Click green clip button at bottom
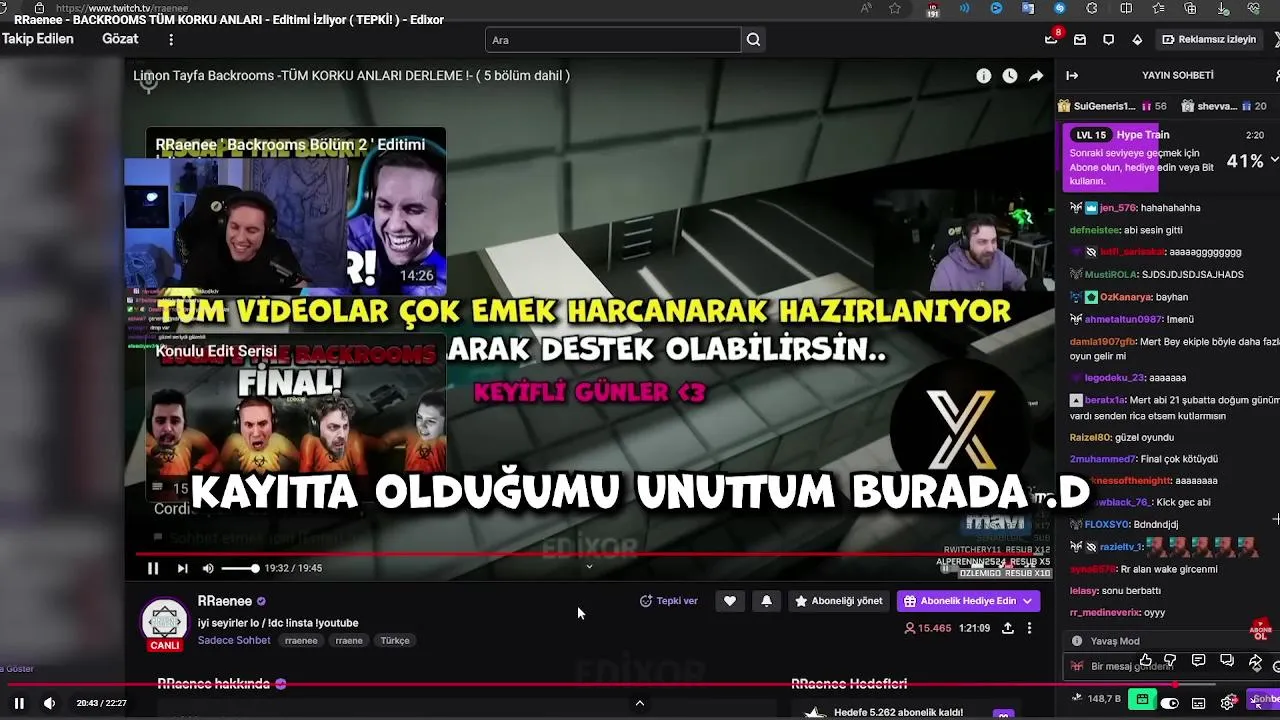Viewport: 1280px width, 720px height. pos(1140,699)
